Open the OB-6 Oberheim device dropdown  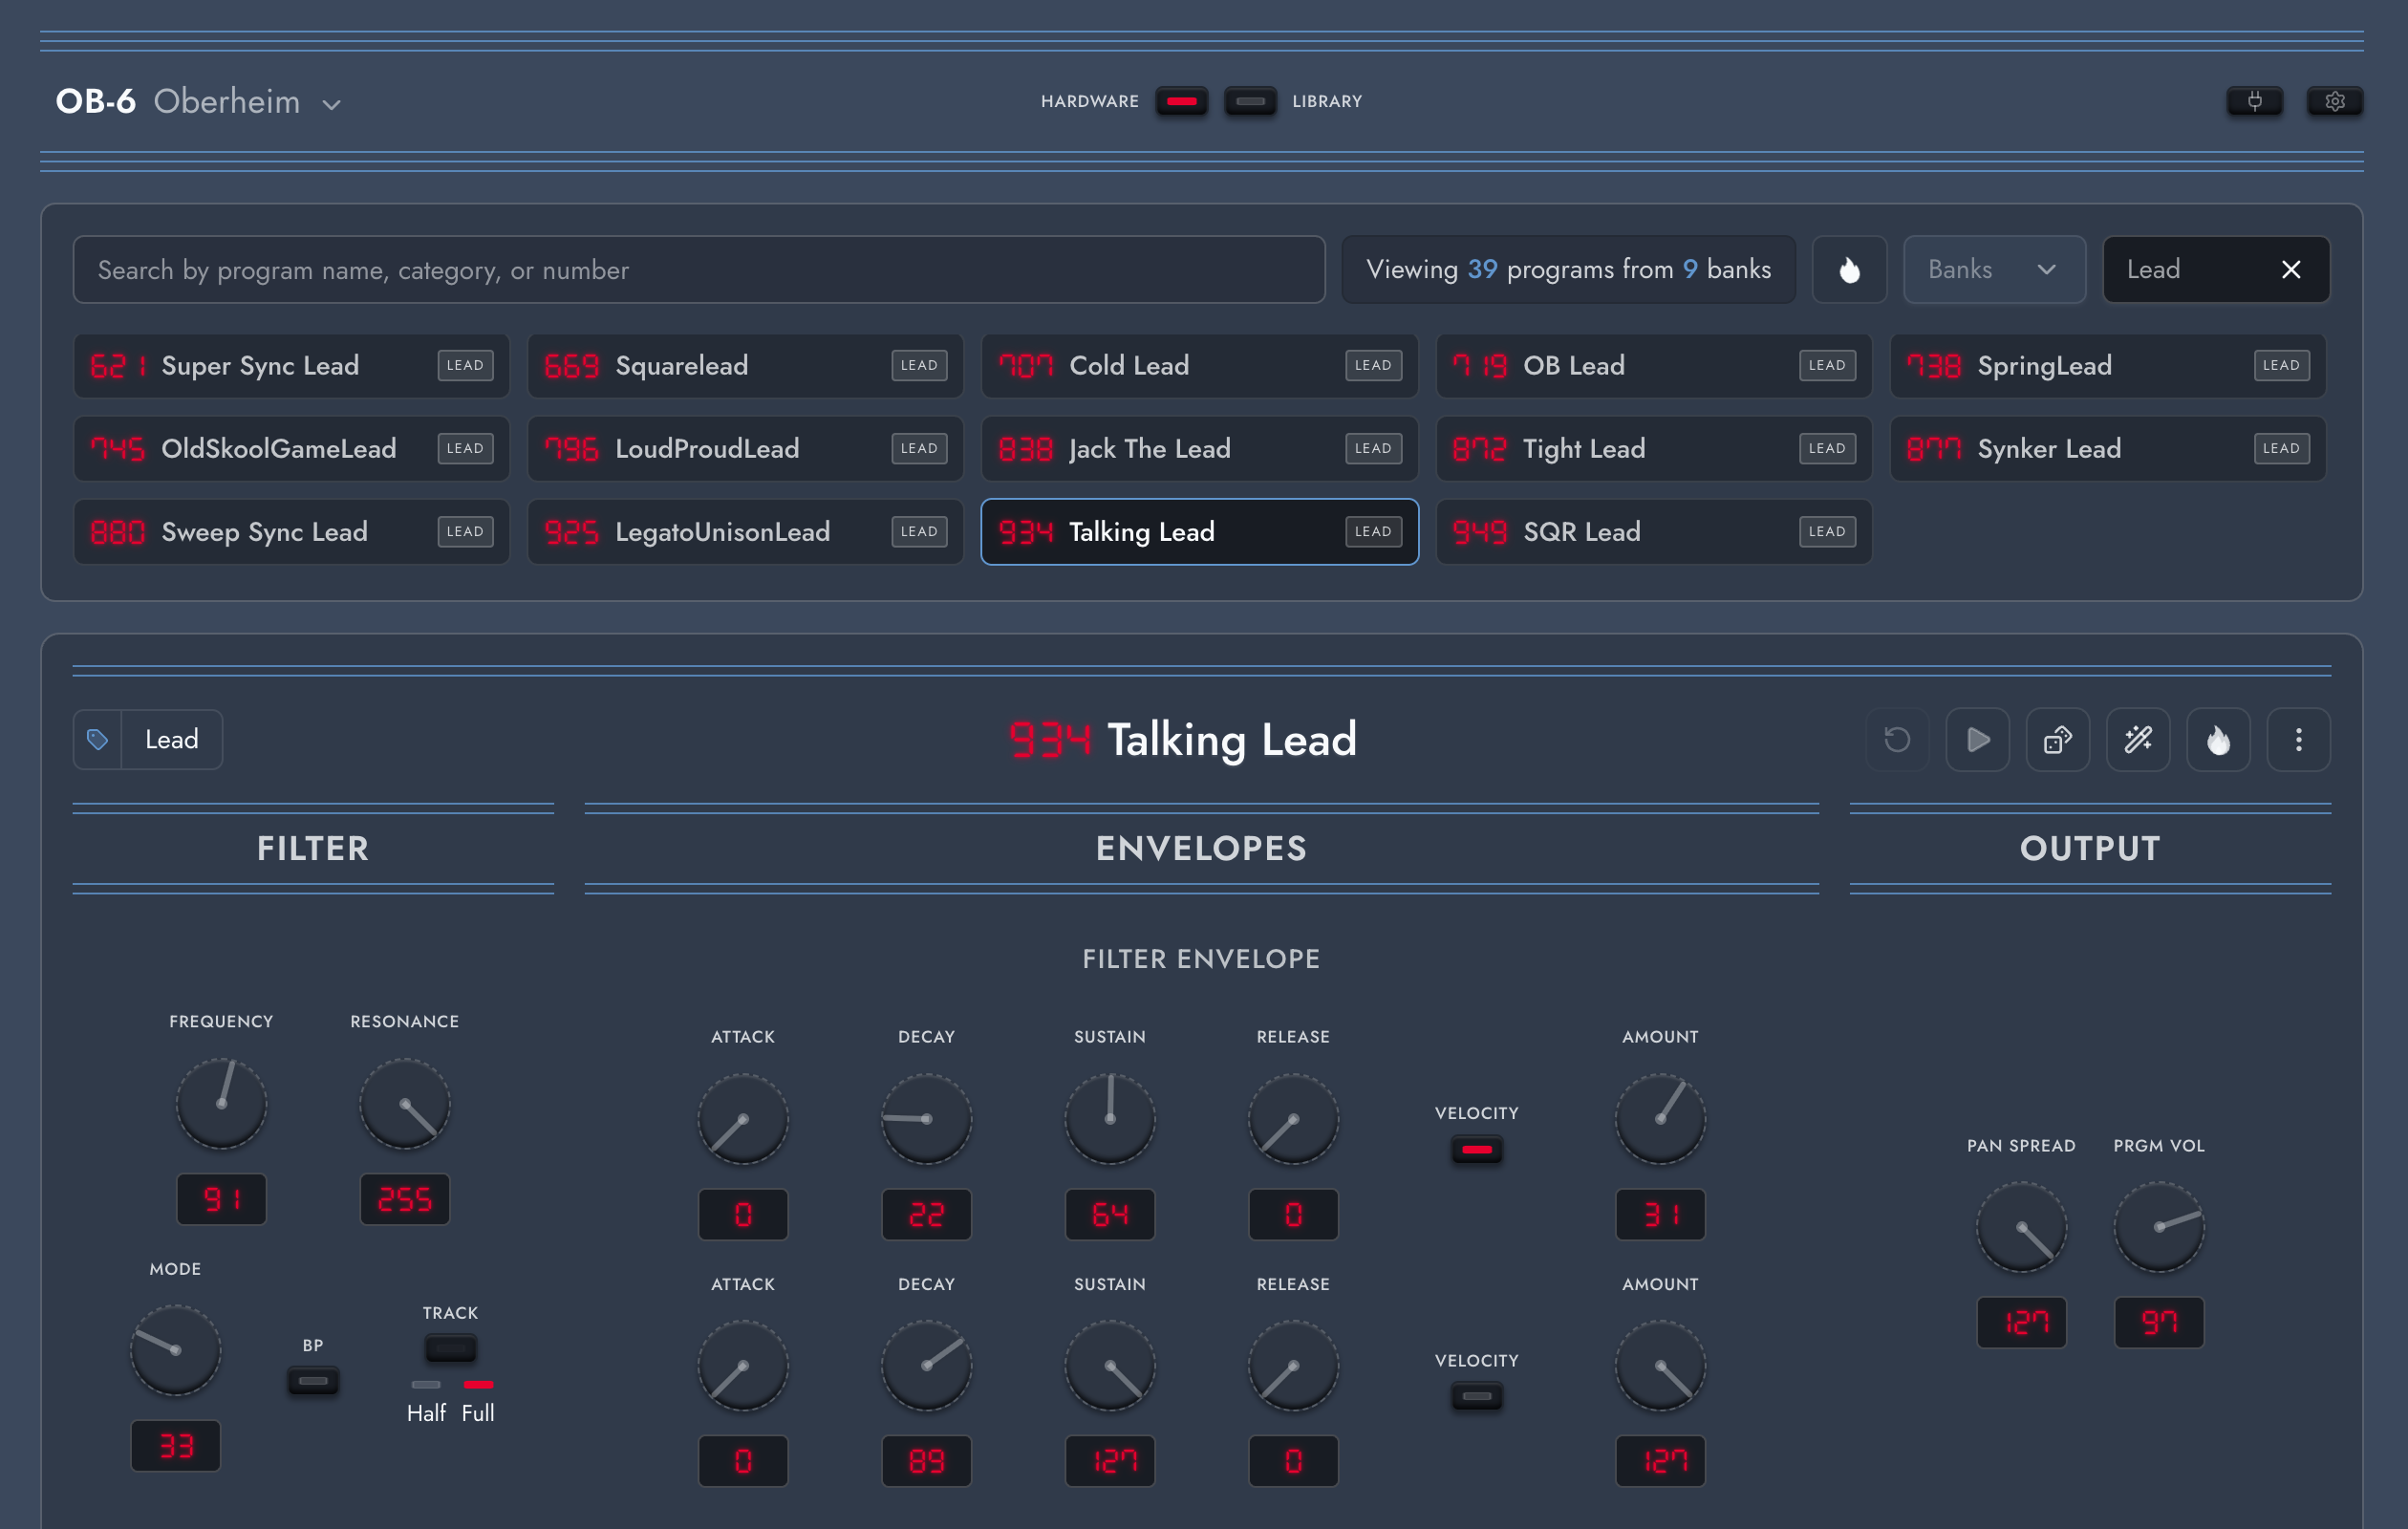(198, 102)
